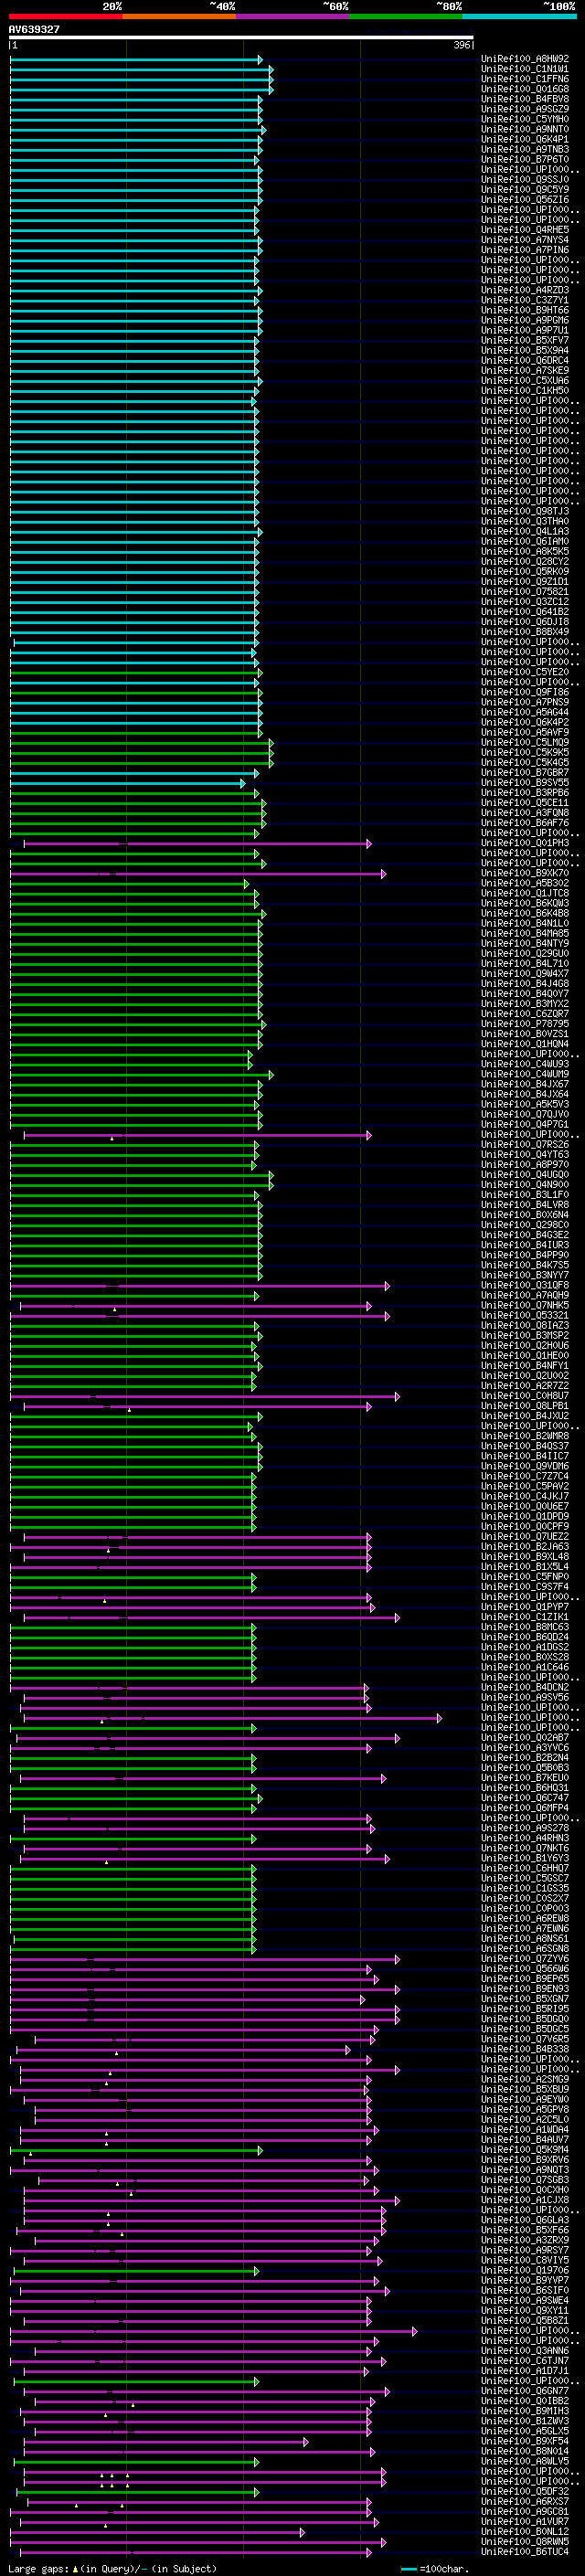Click the purple alignment bar for UniRef100_B9XK70
This screenshot has width=585, height=2576.
[x=198, y=874]
